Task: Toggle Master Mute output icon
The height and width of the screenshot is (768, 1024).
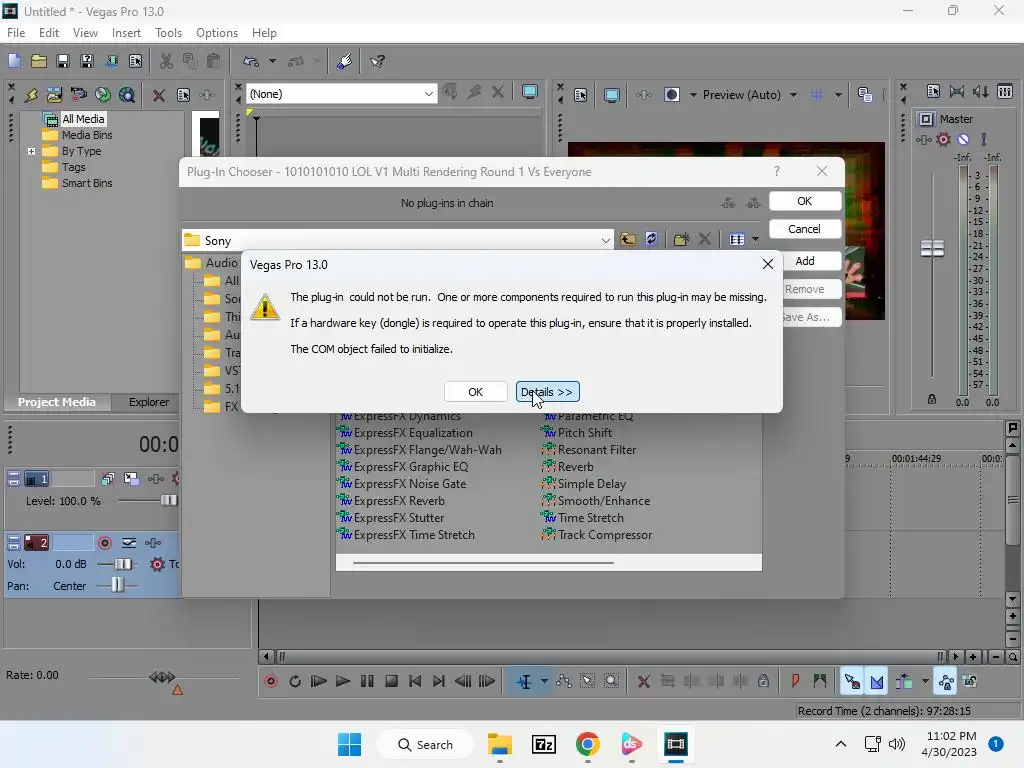Action: click(x=963, y=139)
